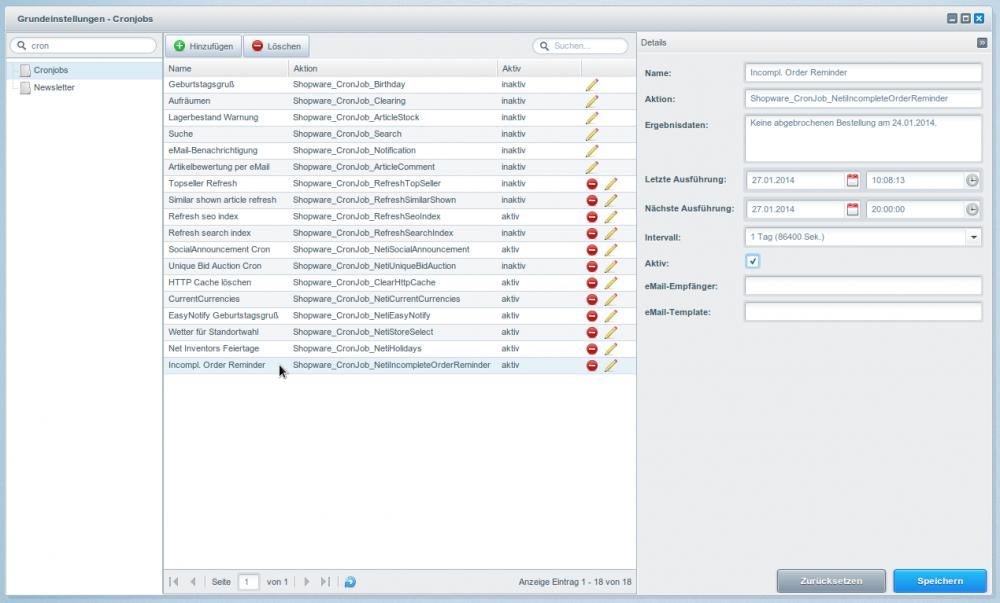The height and width of the screenshot is (603, 1000).
Task: Click the eMail-Empfänger input field
Action: click(x=863, y=286)
